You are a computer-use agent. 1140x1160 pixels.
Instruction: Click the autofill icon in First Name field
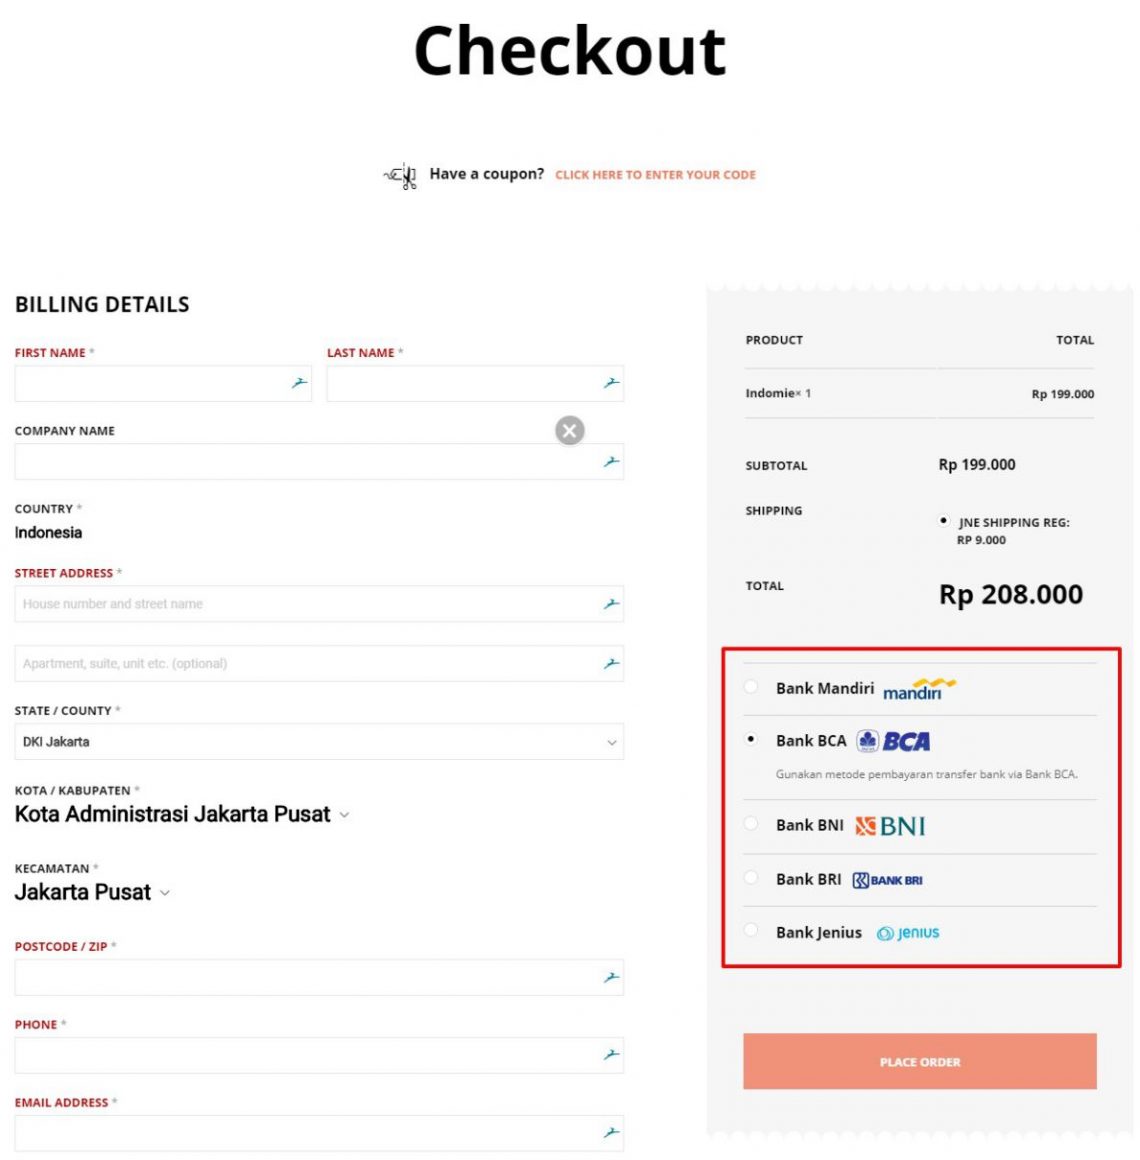point(299,382)
